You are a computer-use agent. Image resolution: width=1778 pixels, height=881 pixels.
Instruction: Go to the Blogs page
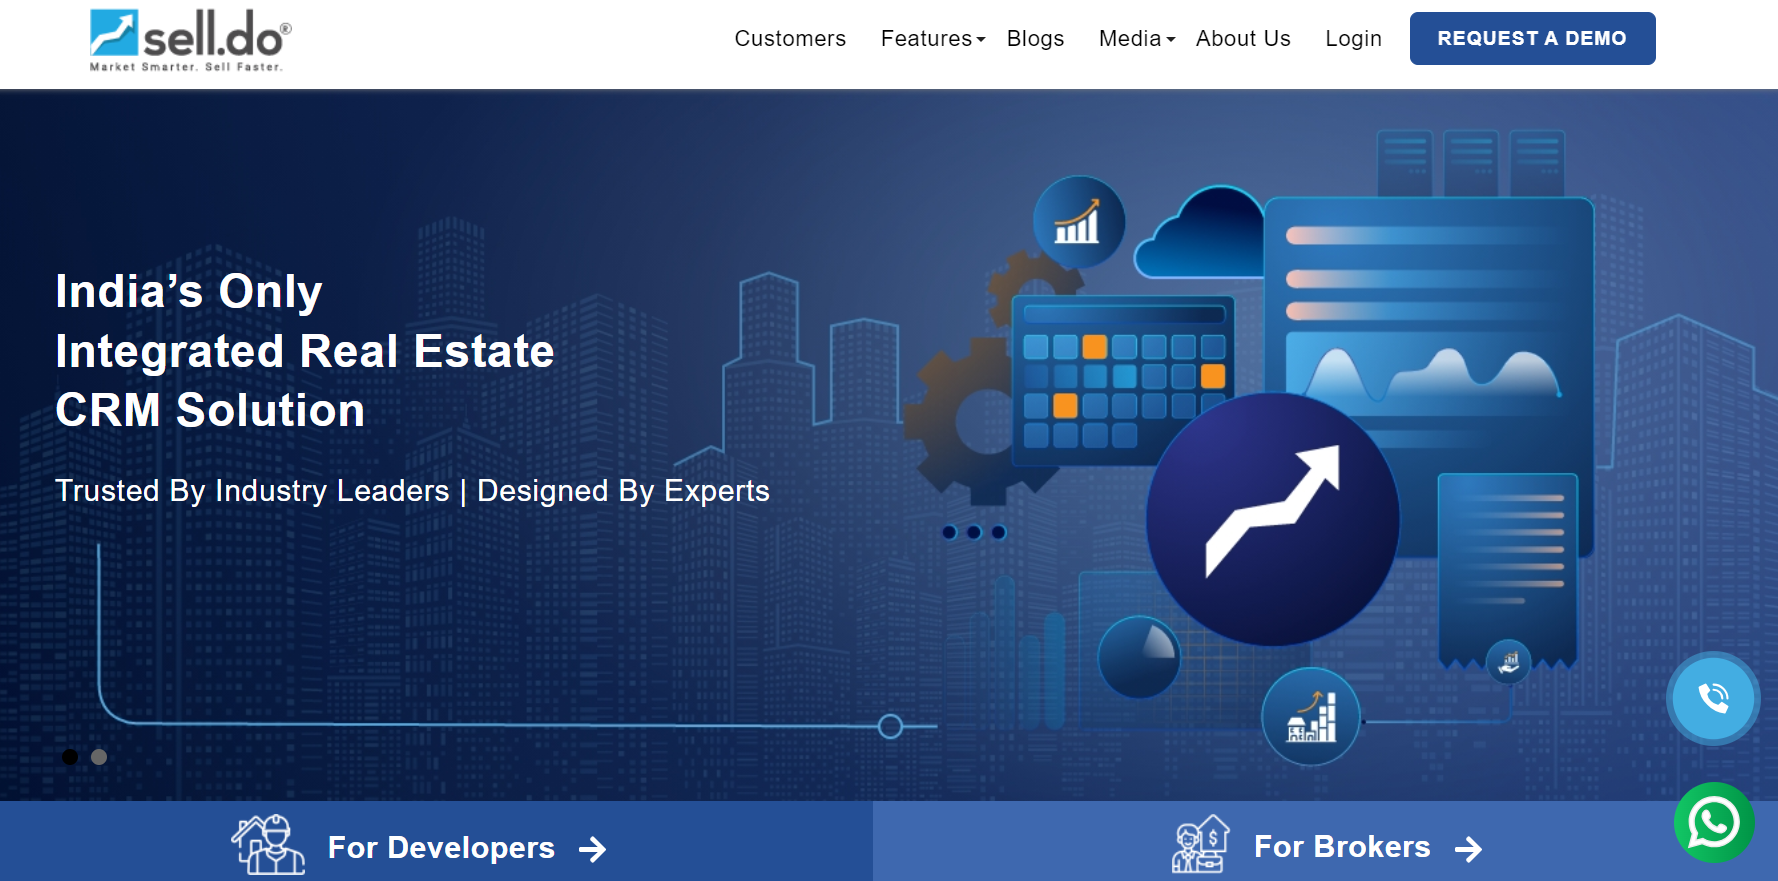click(x=1035, y=38)
